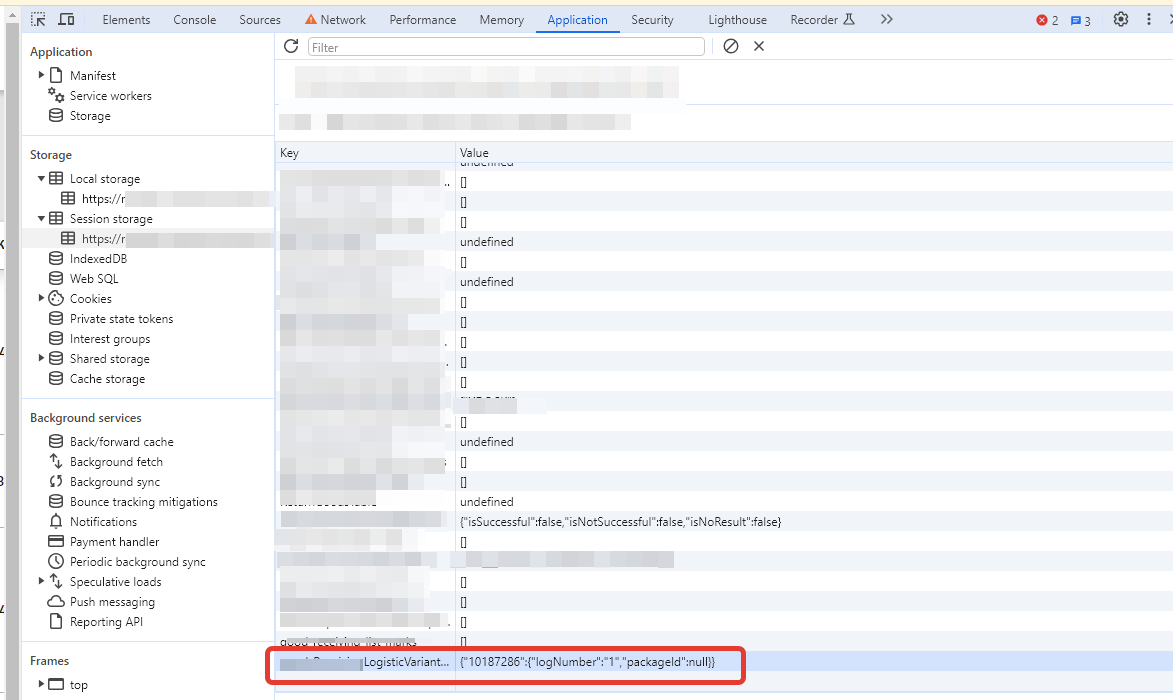Screen dimensions: 1173x700
Task: Click the inspect element picker icon
Action: point(38,20)
